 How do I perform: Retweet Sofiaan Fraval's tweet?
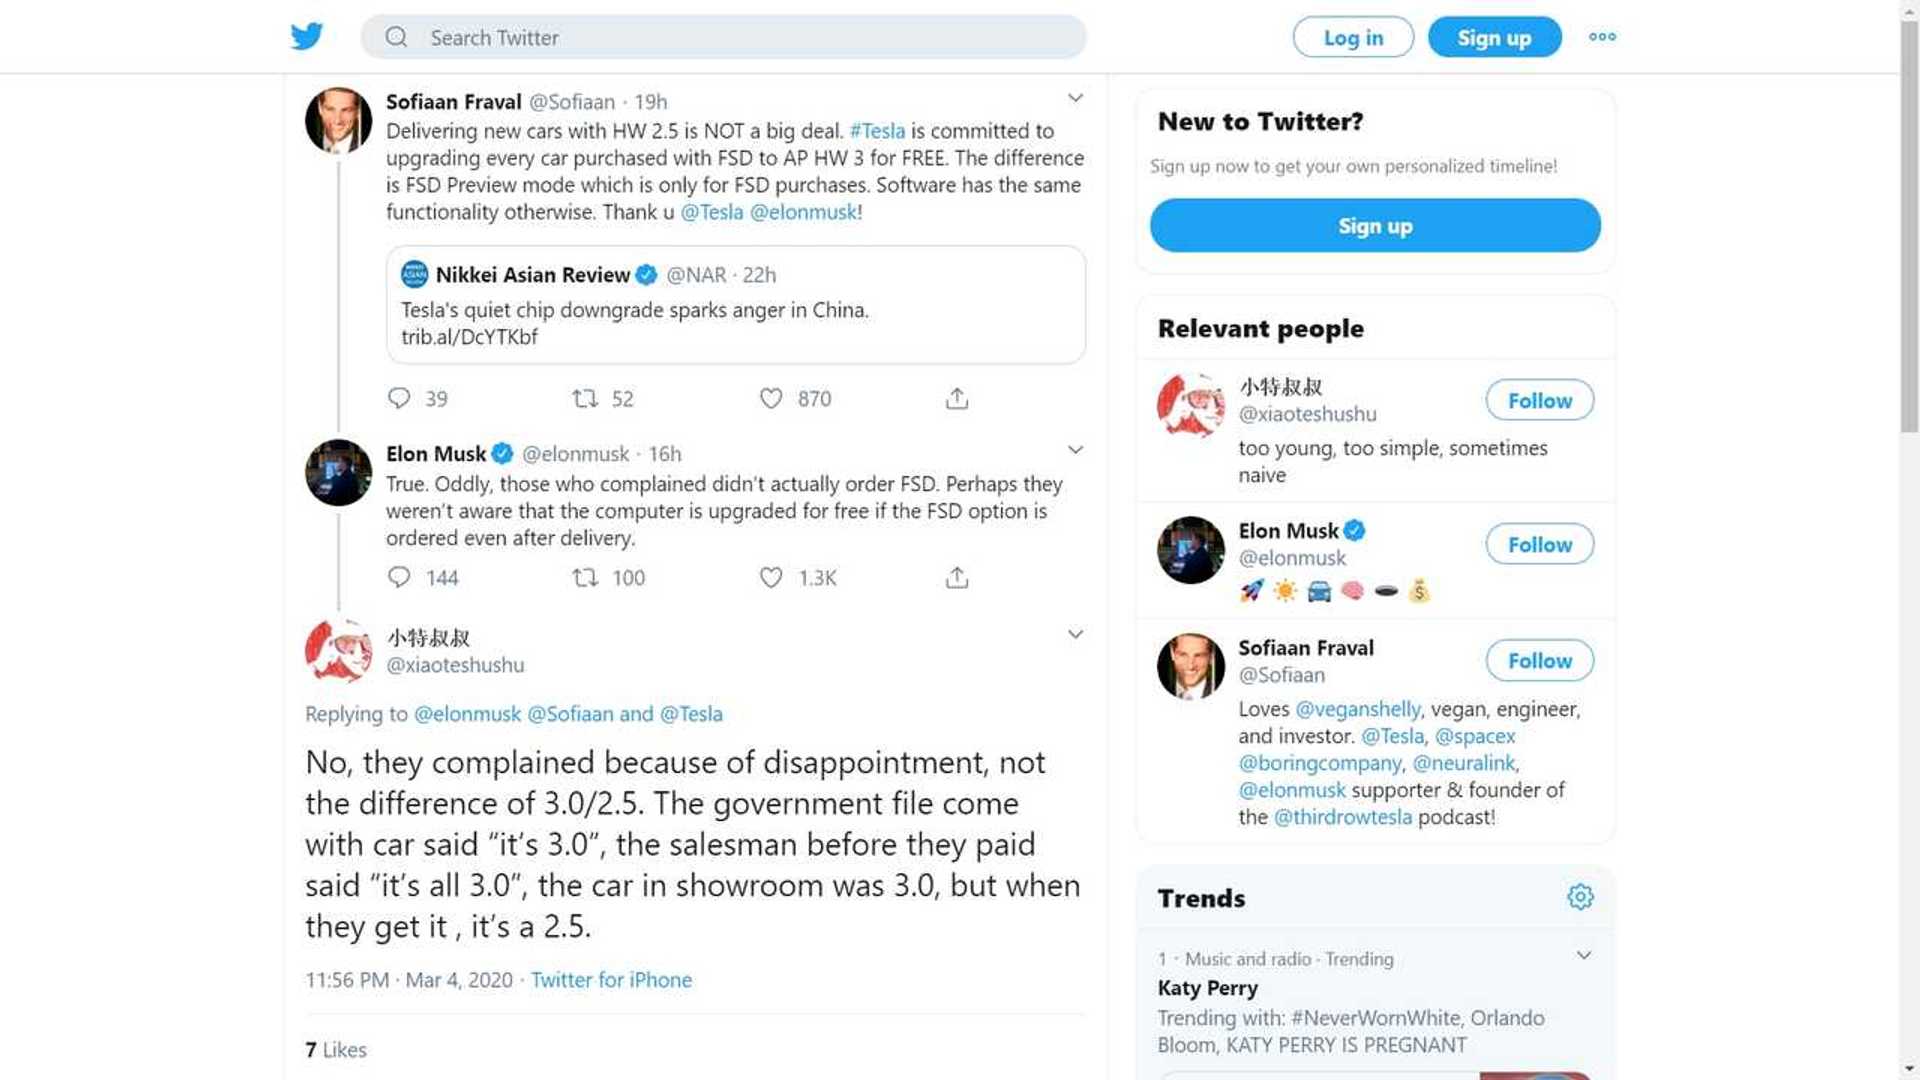(585, 398)
